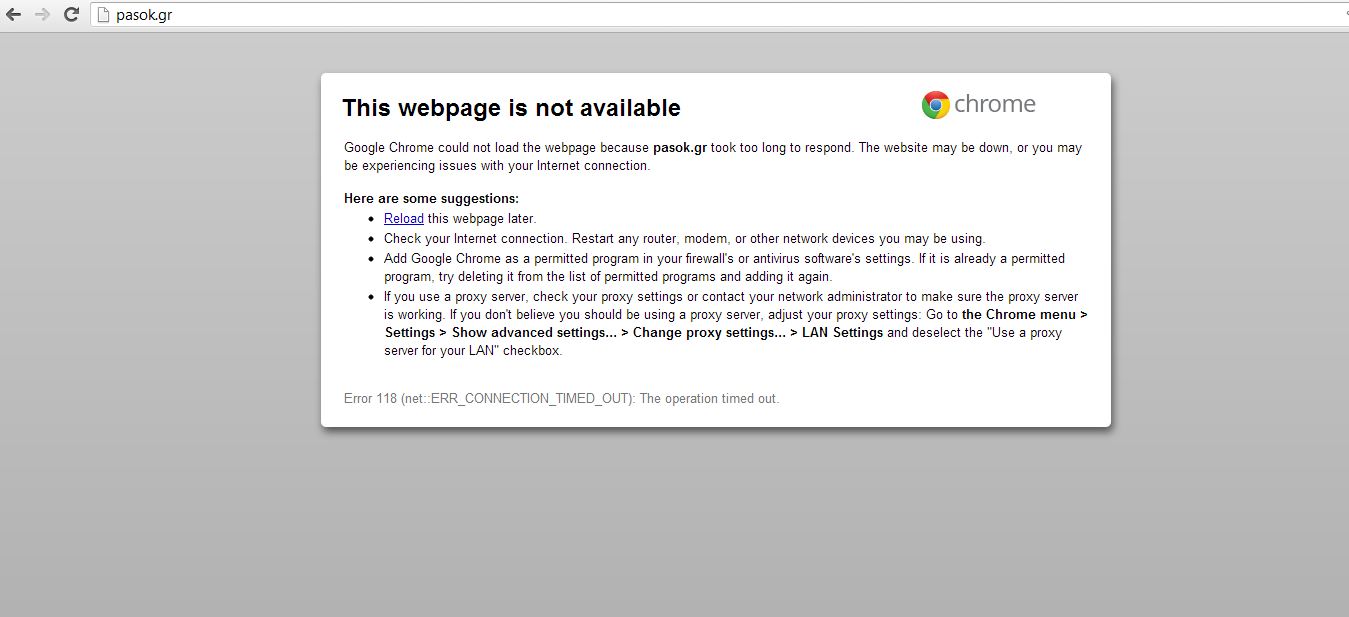Click bold 'the Chrome menu >' text
Screen dimensions: 1349x617
(1024, 315)
